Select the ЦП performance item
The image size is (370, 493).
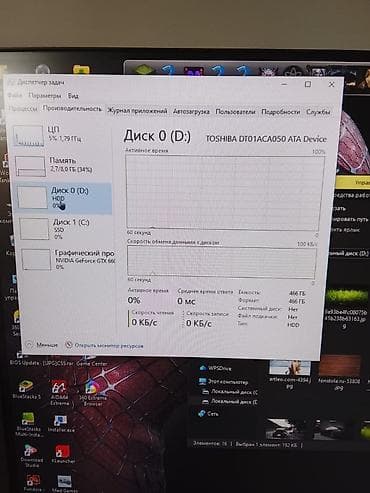pos(62,135)
